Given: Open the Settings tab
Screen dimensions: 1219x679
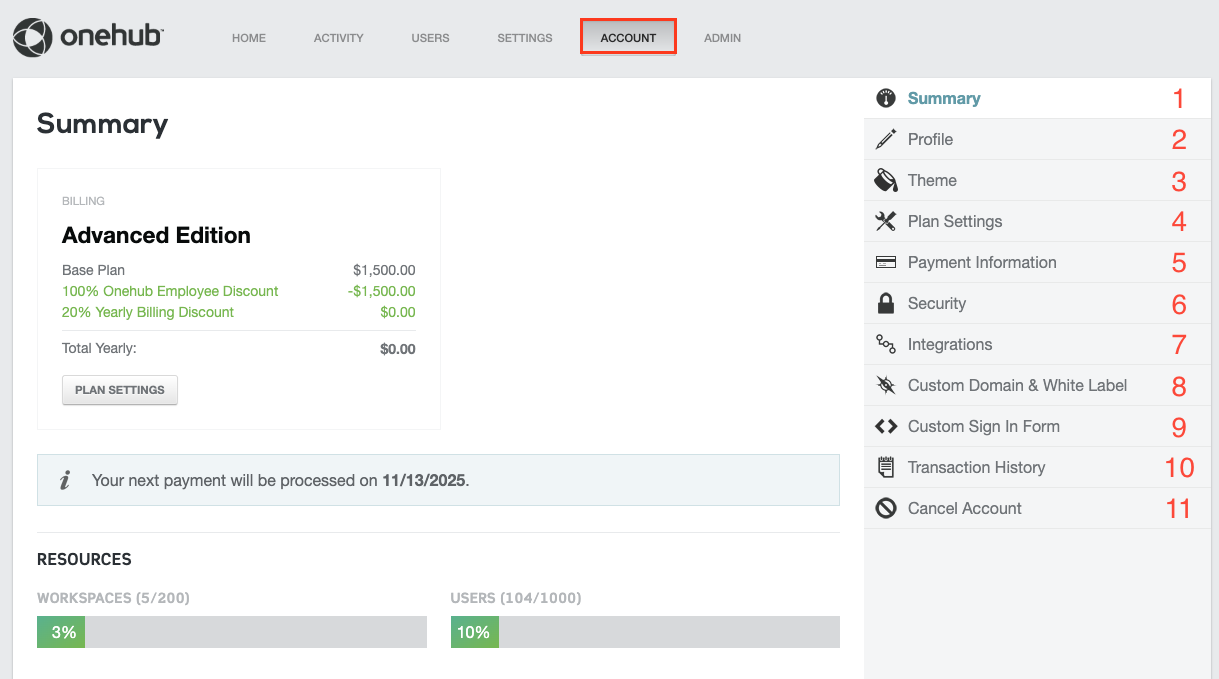Looking at the screenshot, I should point(525,38).
